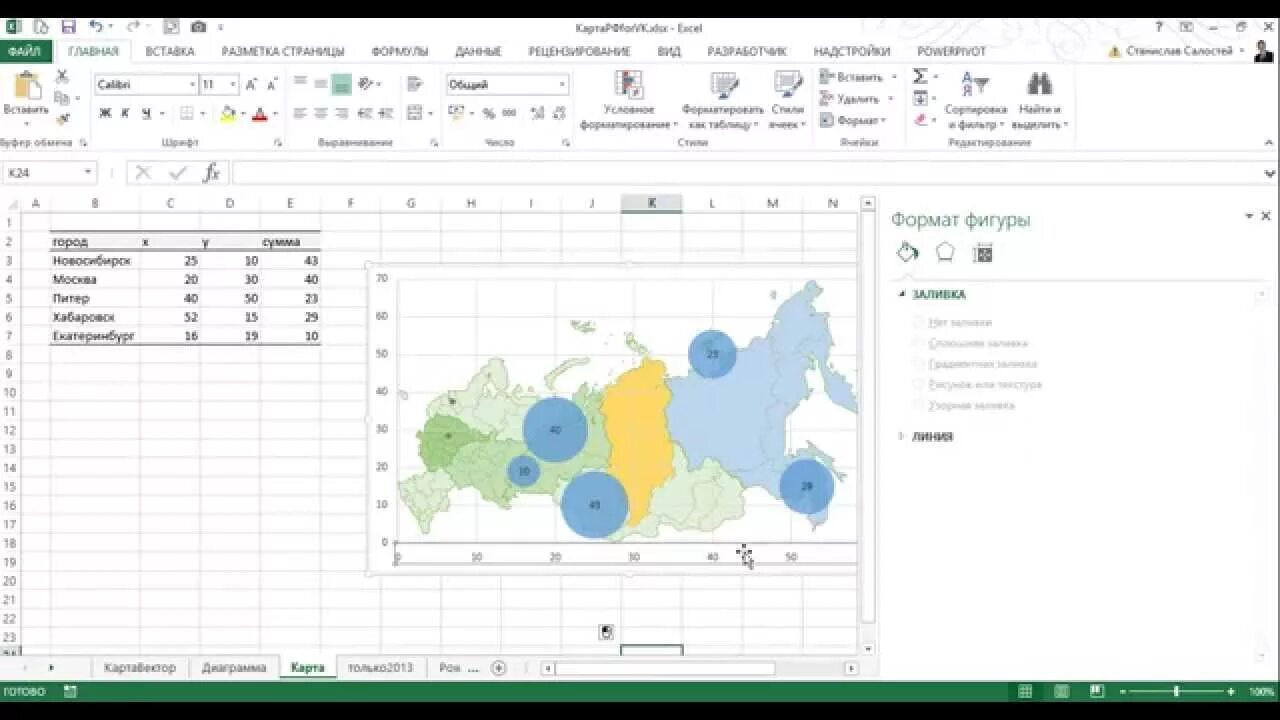
Task: Click the decrease font size icon
Action: point(272,85)
